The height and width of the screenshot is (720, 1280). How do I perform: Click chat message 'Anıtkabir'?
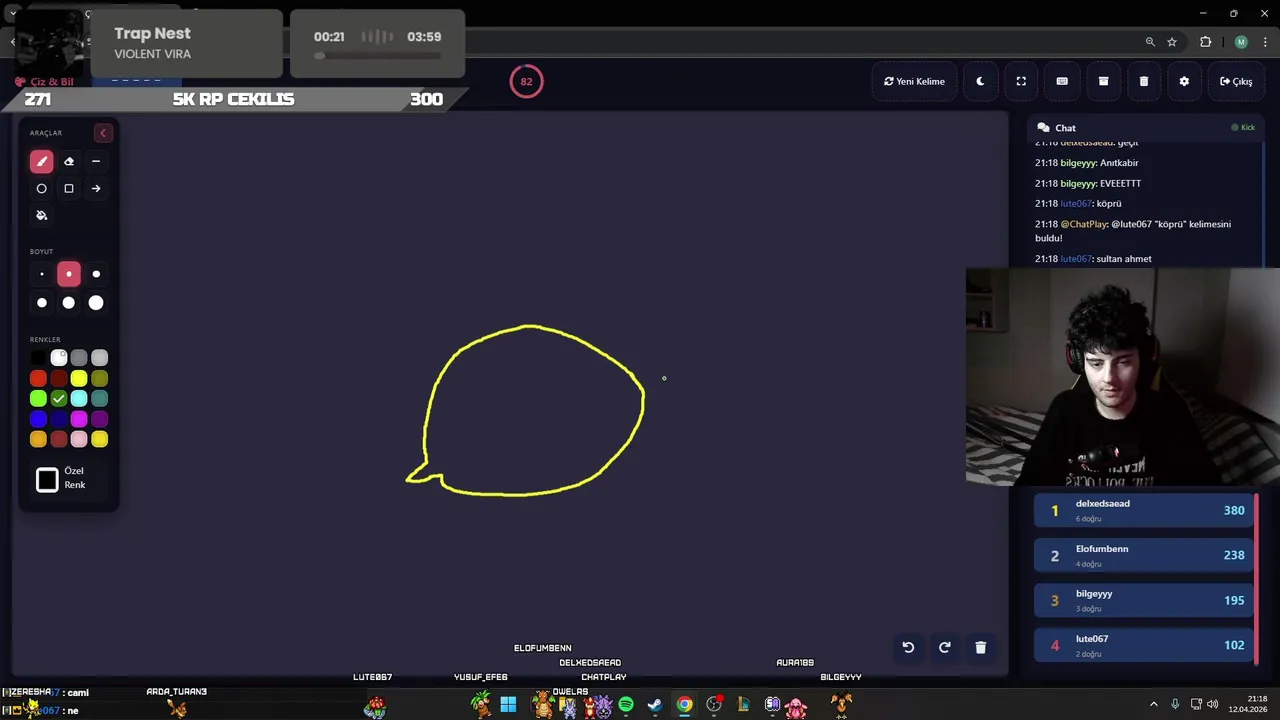tap(1119, 163)
